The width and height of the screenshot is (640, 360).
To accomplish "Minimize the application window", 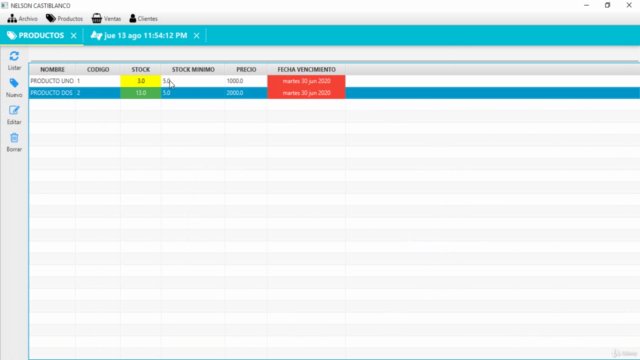I will pos(587,5).
